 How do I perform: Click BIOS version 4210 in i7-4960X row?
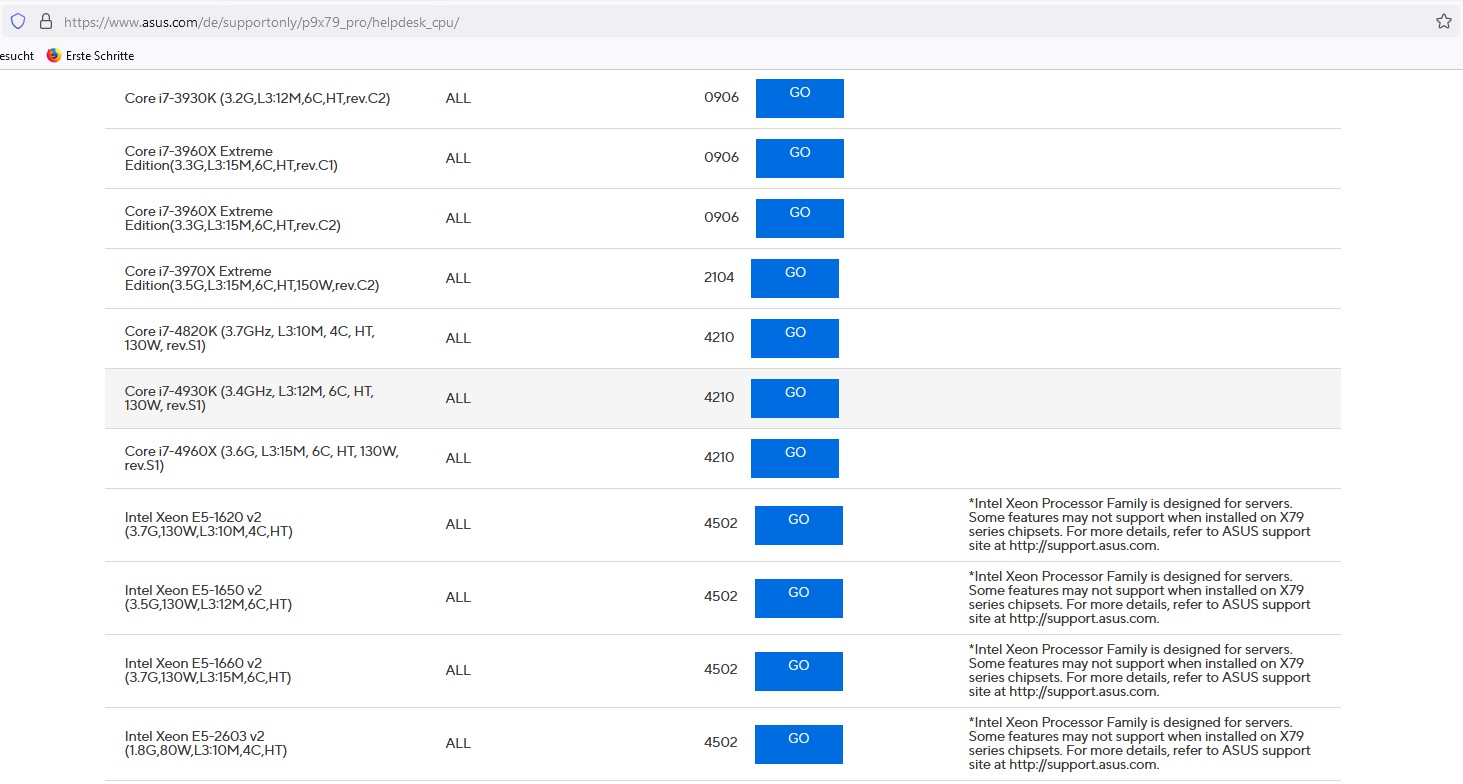pyautogui.click(x=719, y=457)
